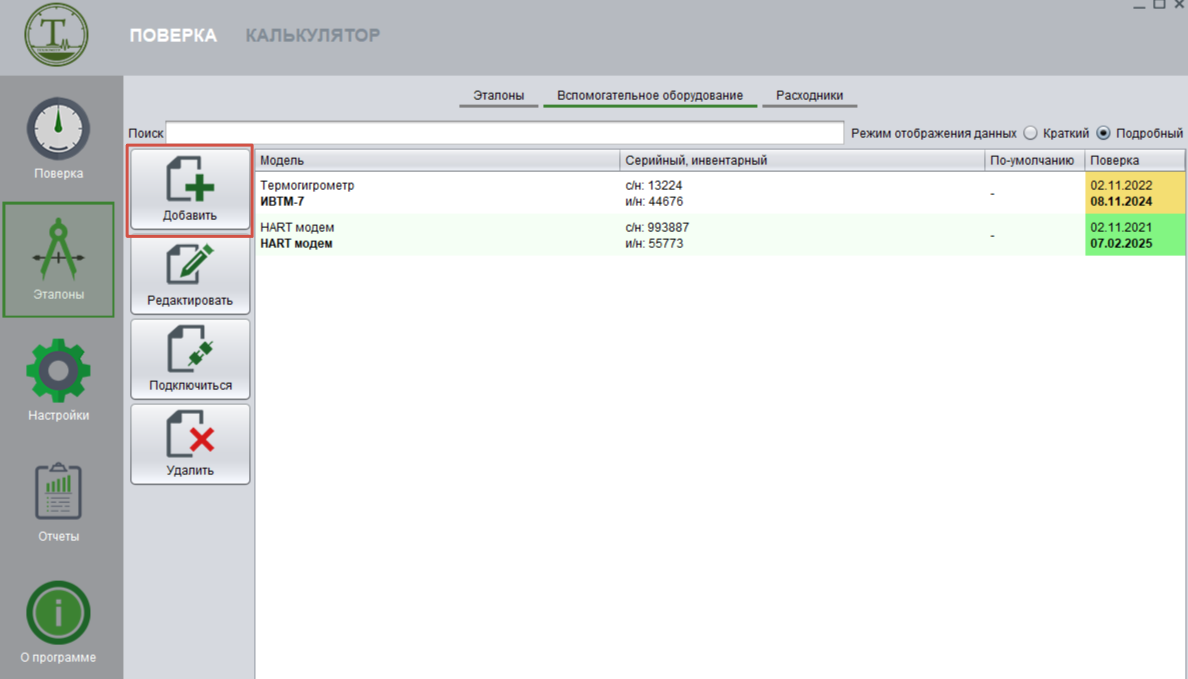Select the Краткий display mode radio button
The width and height of the screenshot is (1188, 679).
[1030, 133]
